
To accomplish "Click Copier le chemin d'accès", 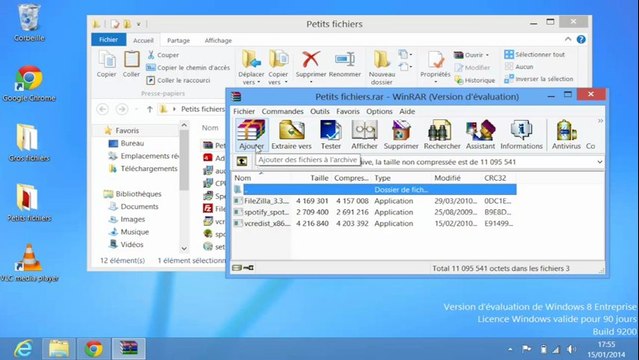I will point(188,68).
